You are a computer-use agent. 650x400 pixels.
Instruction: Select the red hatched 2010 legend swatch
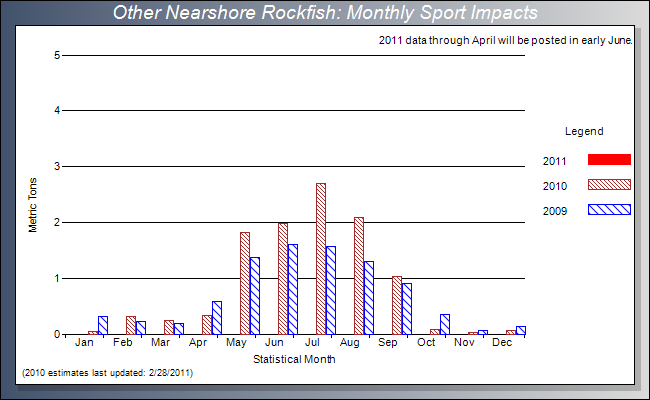click(610, 185)
